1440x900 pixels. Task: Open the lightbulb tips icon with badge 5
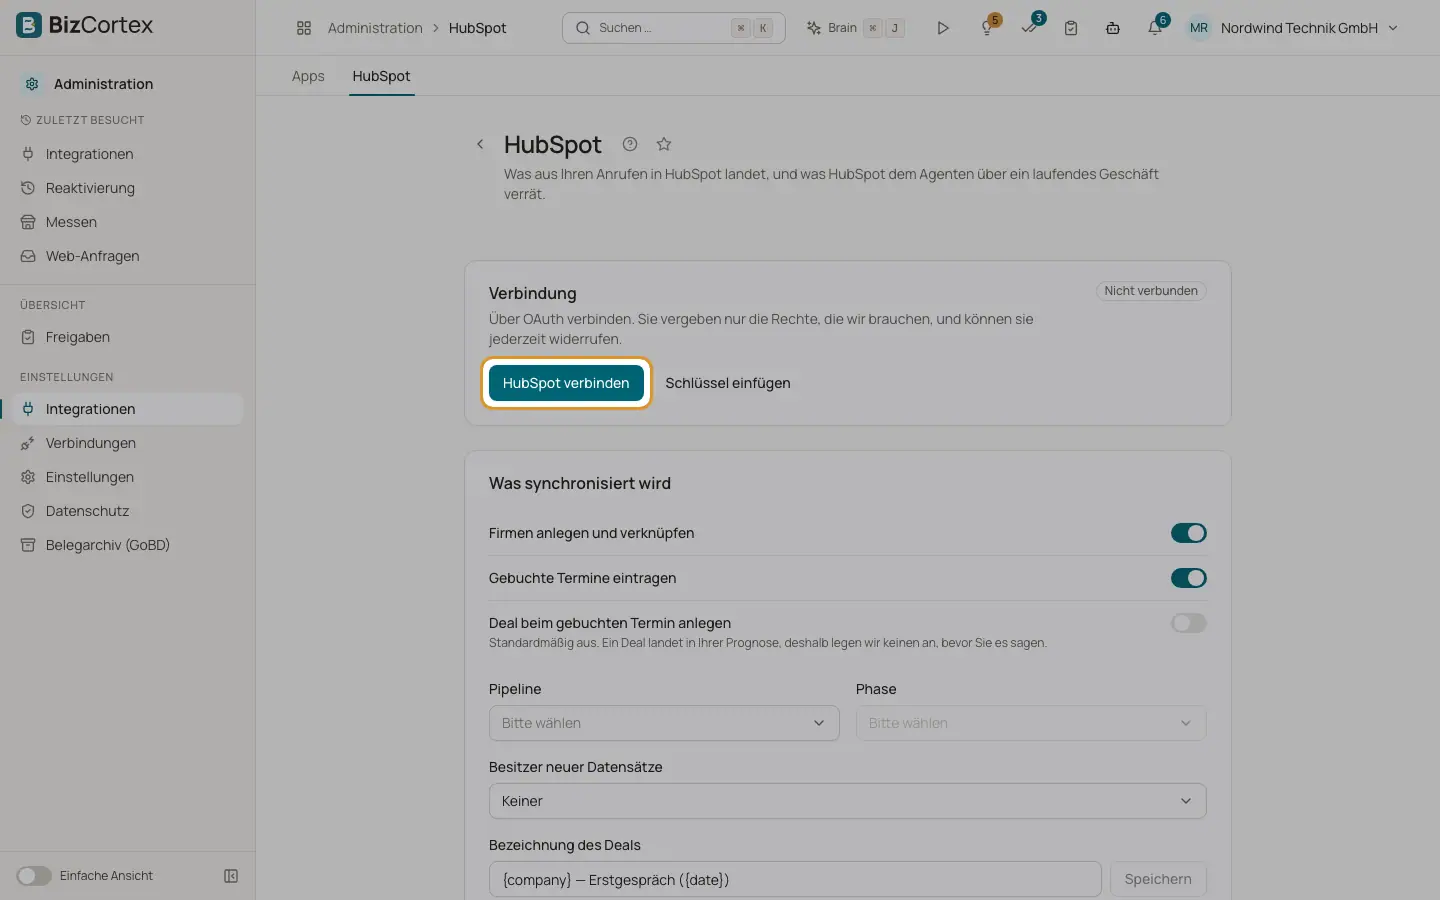[988, 27]
